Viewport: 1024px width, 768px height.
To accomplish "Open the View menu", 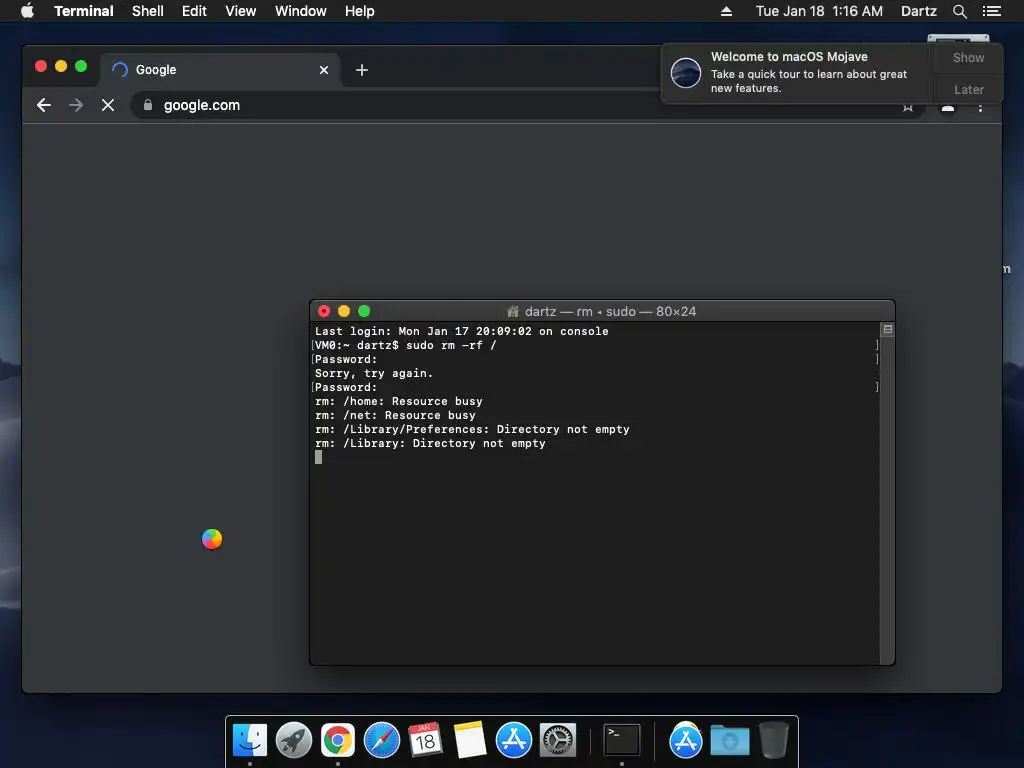I will click(x=240, y=11).
